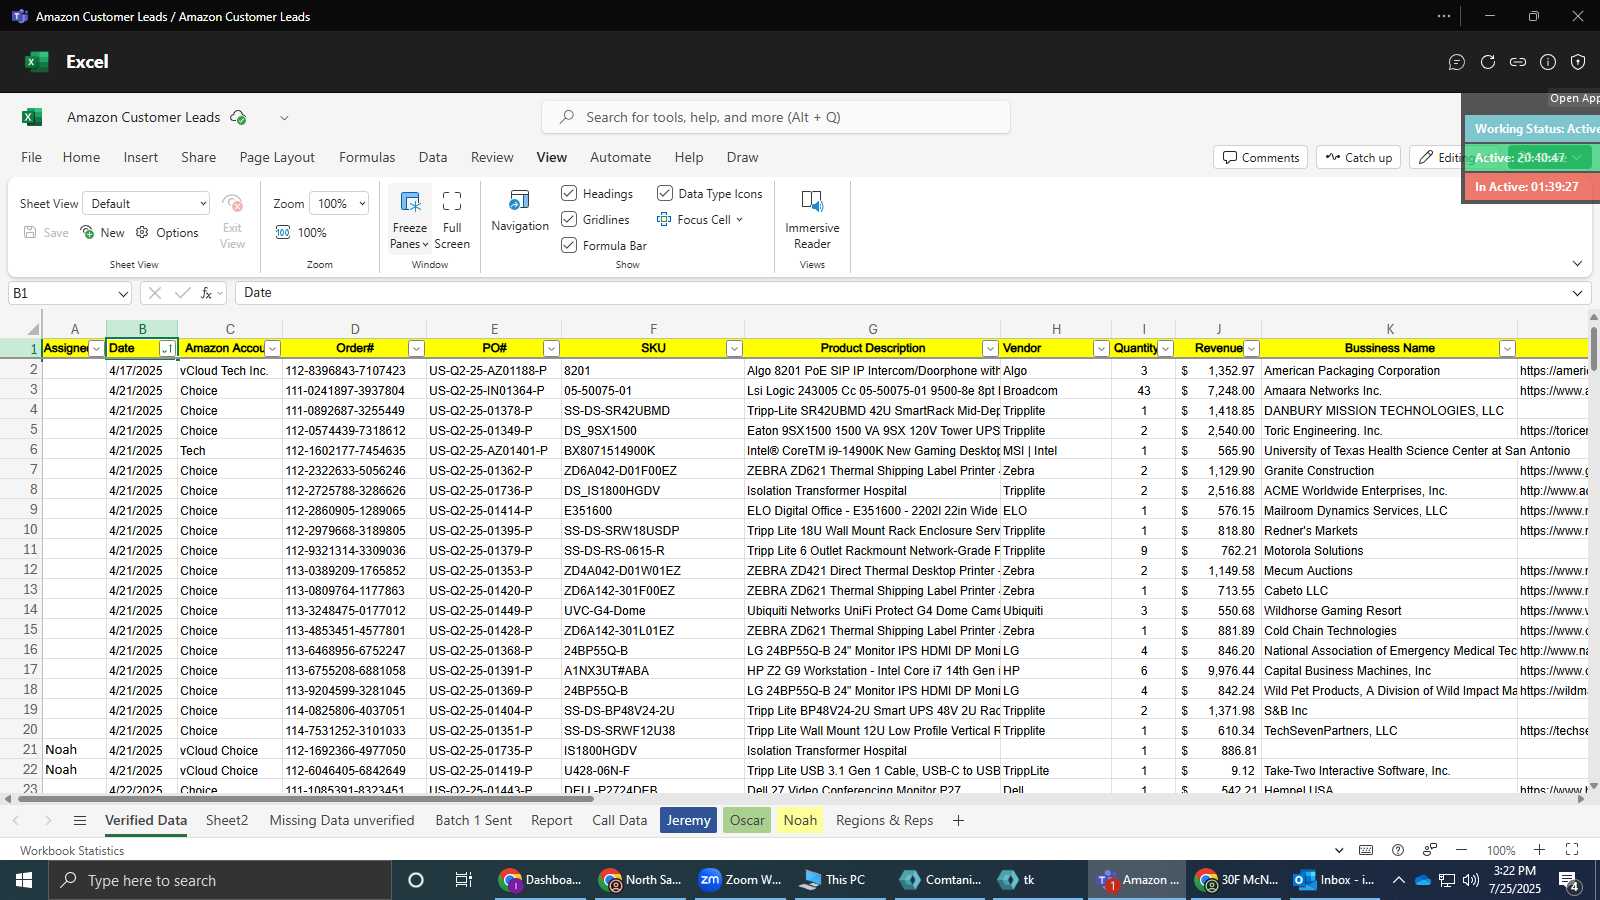The image size is (1600, 900).
Task: Expand the formula bar chevron
Action: (1577, 293)
